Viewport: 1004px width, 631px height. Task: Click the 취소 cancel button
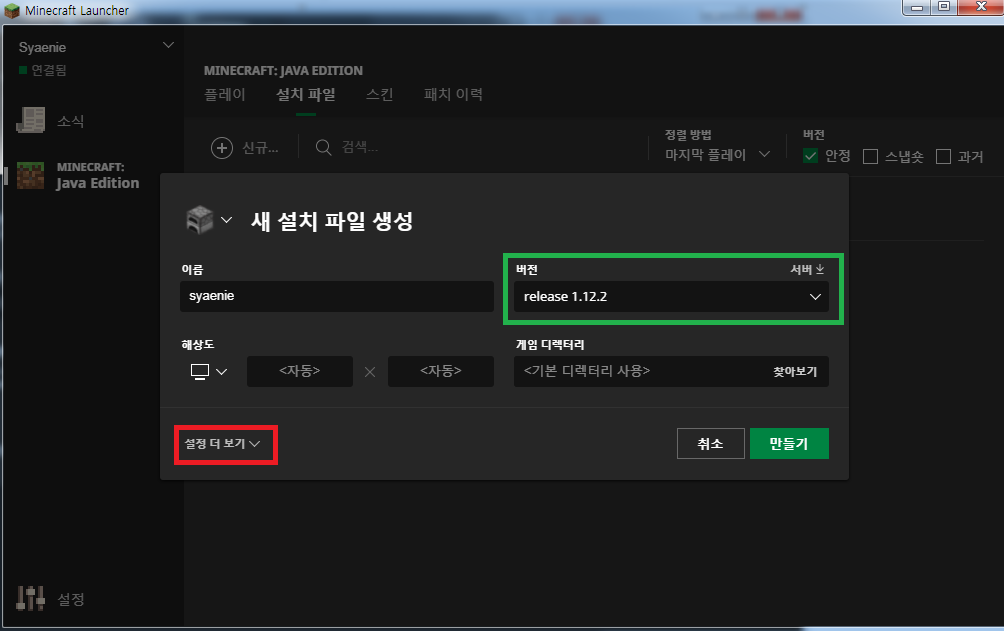pos(711,443)
